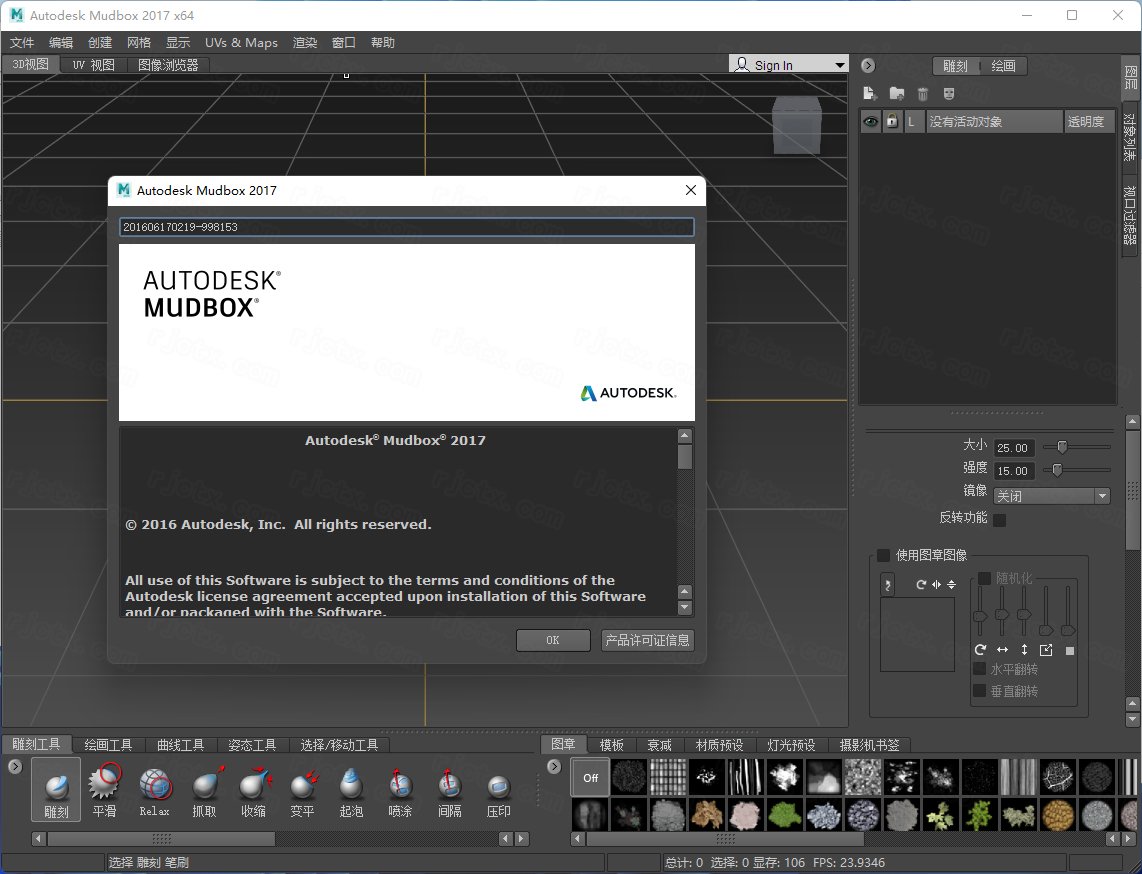Image resolution: width=1142 pixels, height=874 pixels.
Task: Click the 产品许可证信息 button
Action: click(647, 640)
